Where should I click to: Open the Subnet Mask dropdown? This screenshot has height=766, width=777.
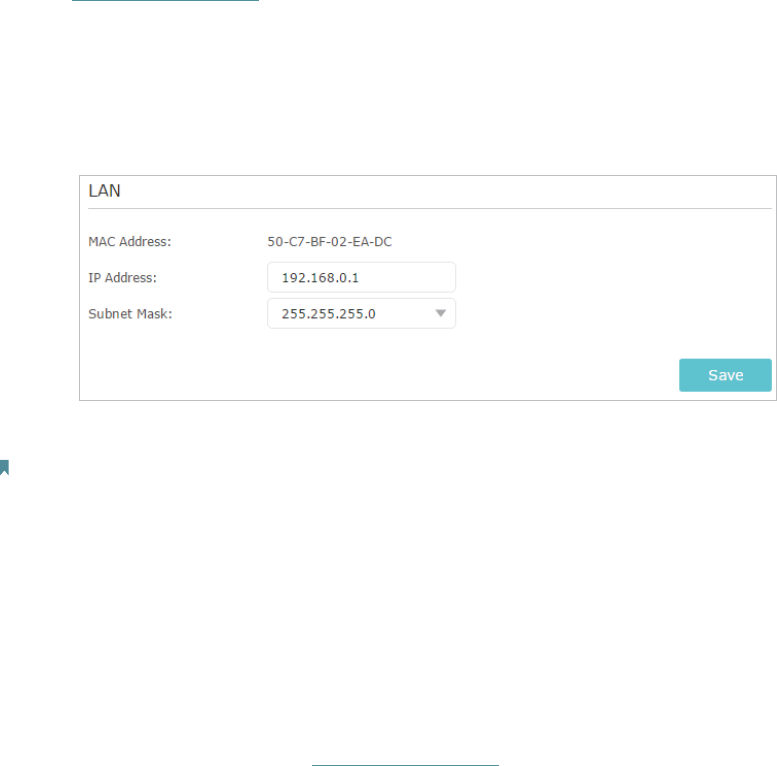(361, 314)
